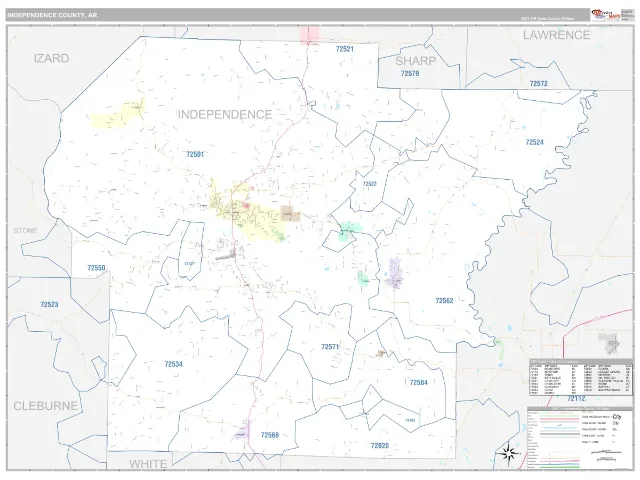
Task: Click the 'INDEPENDENCE COUNTY, AR' map title
Action: pos(52,15)
